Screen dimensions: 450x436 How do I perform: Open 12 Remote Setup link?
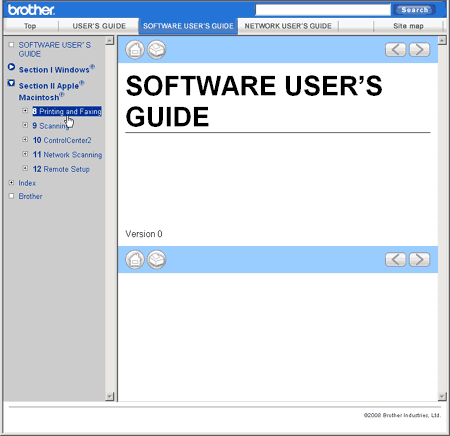(61, 169)
